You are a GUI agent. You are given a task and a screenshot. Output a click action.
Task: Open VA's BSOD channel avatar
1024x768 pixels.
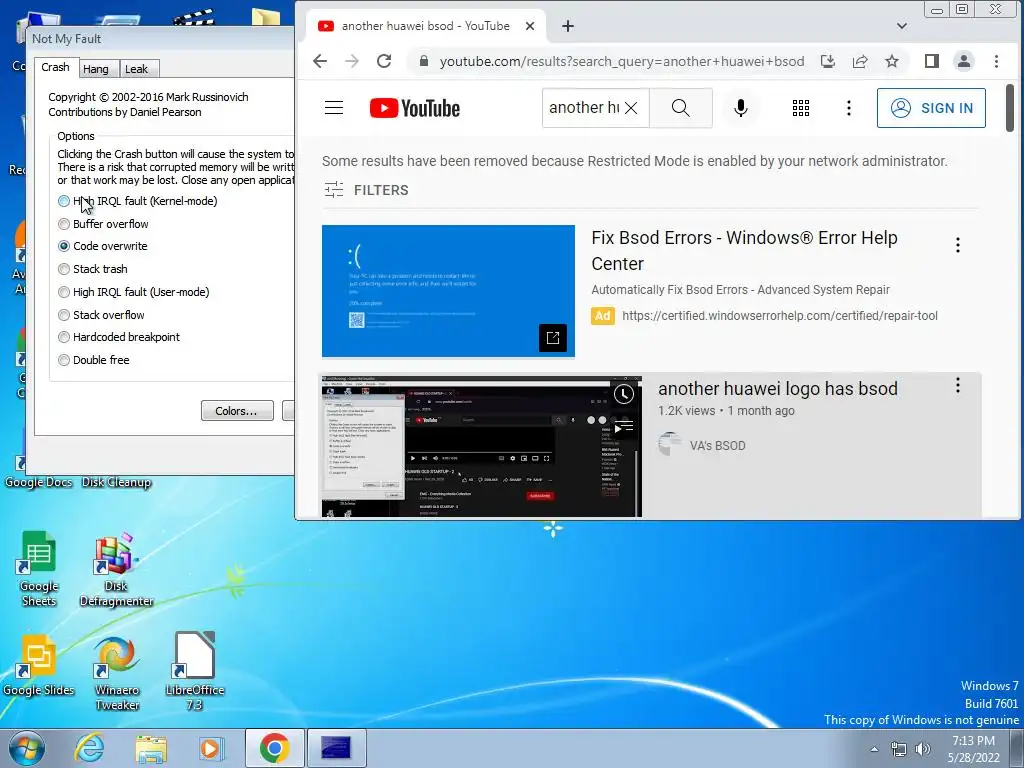pyautogui.click(x=669, y=444)
